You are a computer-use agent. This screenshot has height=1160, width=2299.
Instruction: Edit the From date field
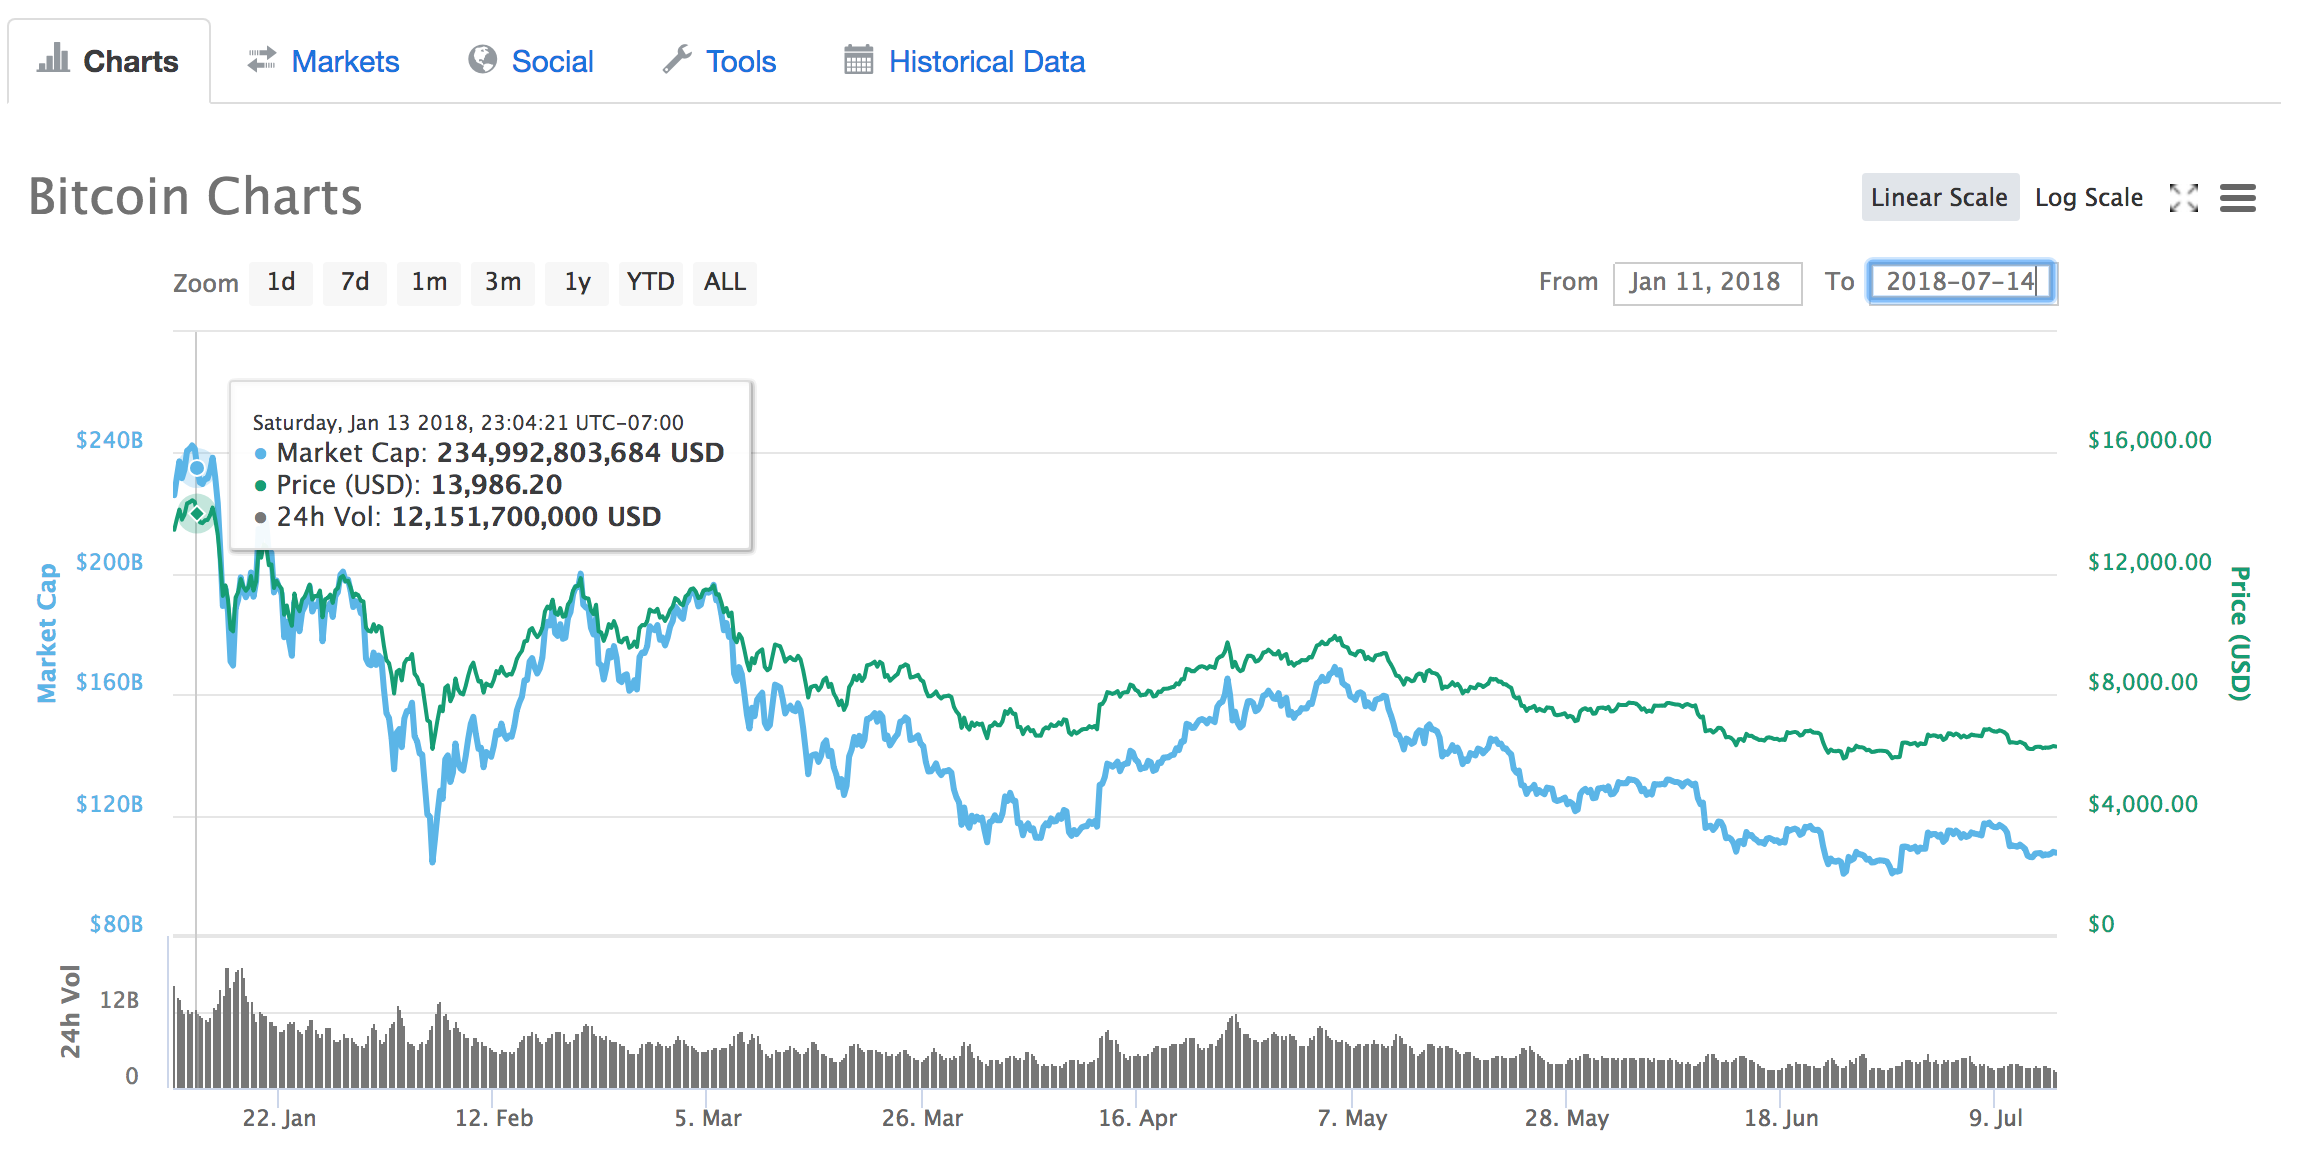click(x=1707, y=282)
